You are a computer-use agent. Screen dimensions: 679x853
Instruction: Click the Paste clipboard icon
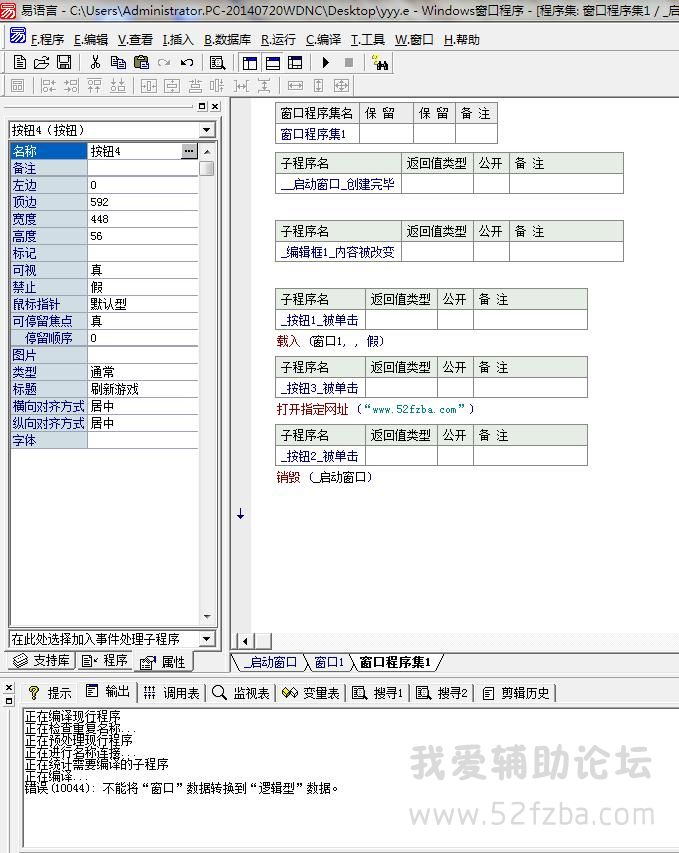click(x=141, y=62)
